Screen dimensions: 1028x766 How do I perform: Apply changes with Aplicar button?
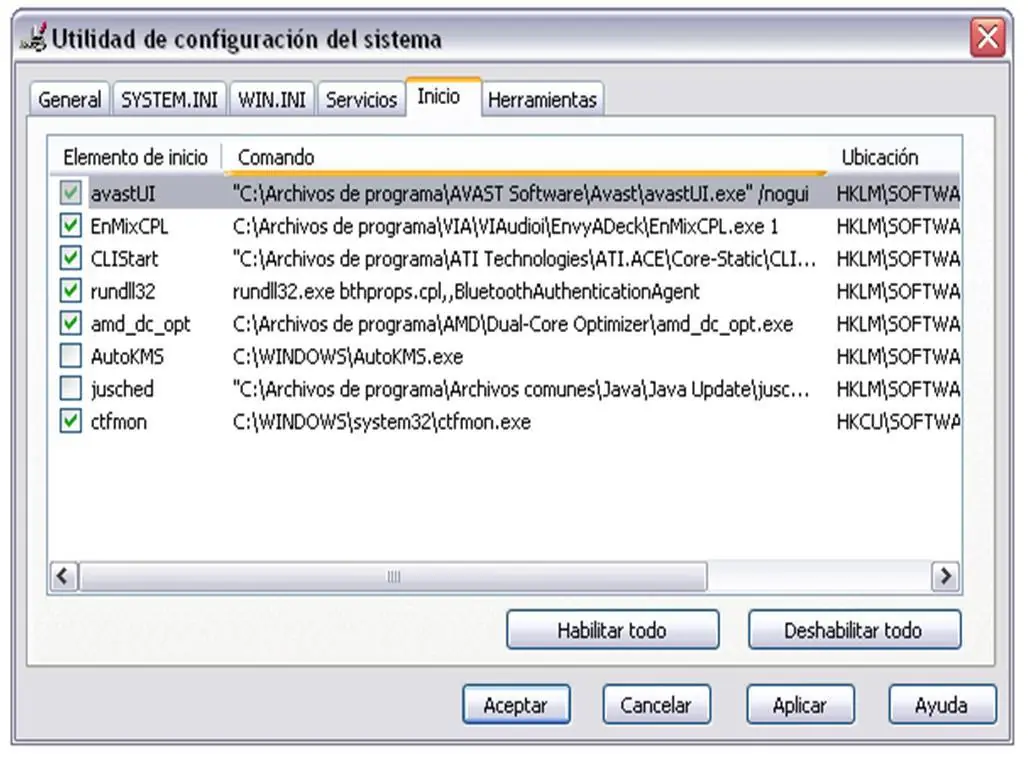pyautogui.click(x=800, y=705)
